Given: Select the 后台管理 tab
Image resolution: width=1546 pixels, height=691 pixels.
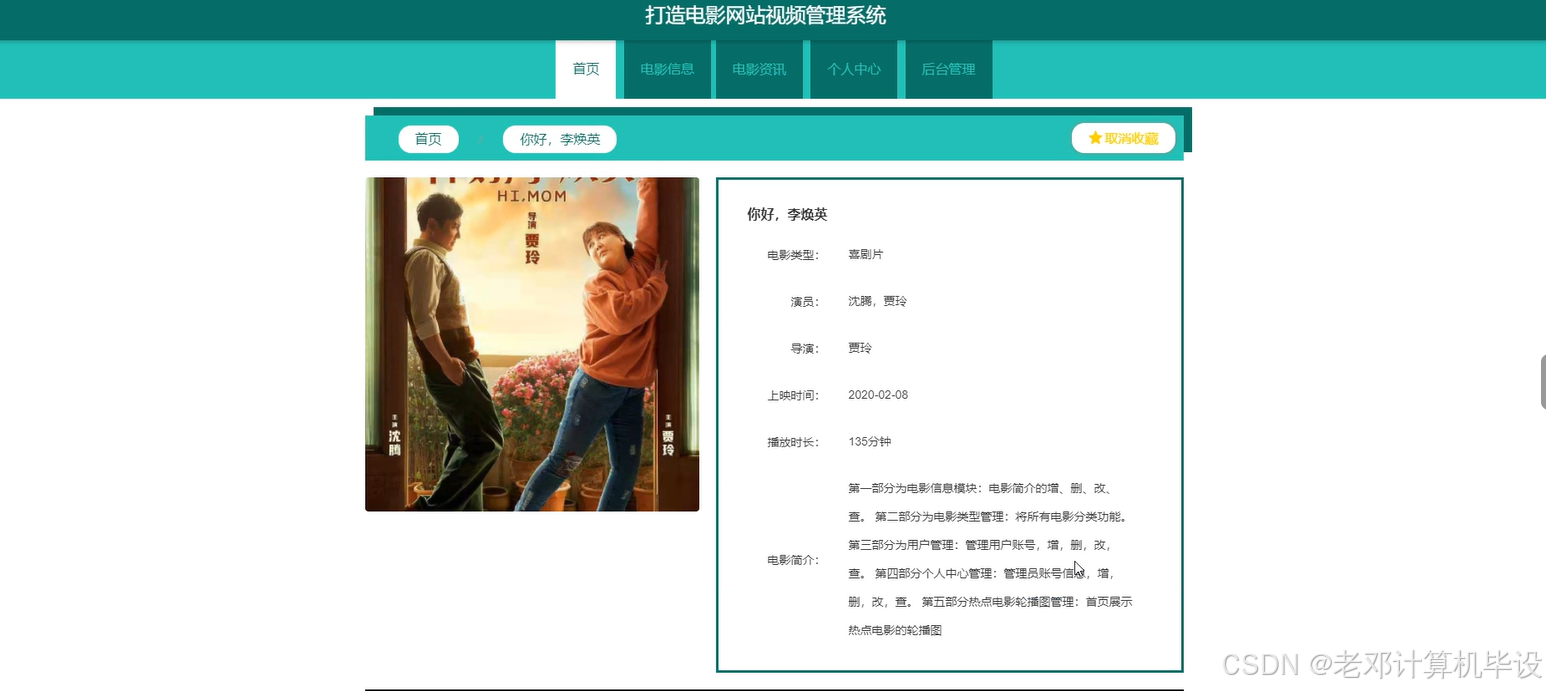Looking at the screenshot, I should [x=948, y=69].
